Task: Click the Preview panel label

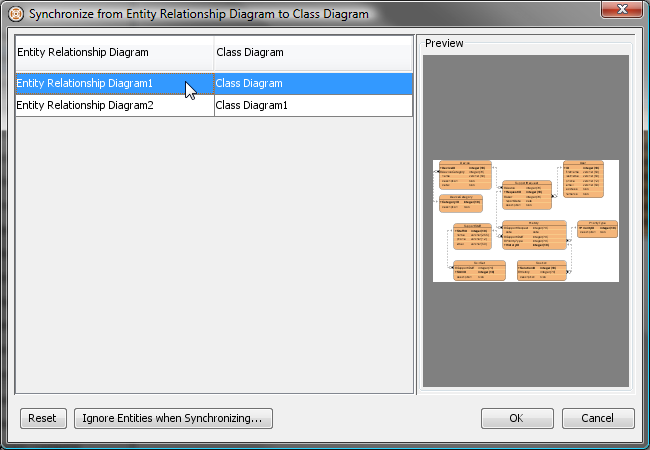Action: point(444,43)
